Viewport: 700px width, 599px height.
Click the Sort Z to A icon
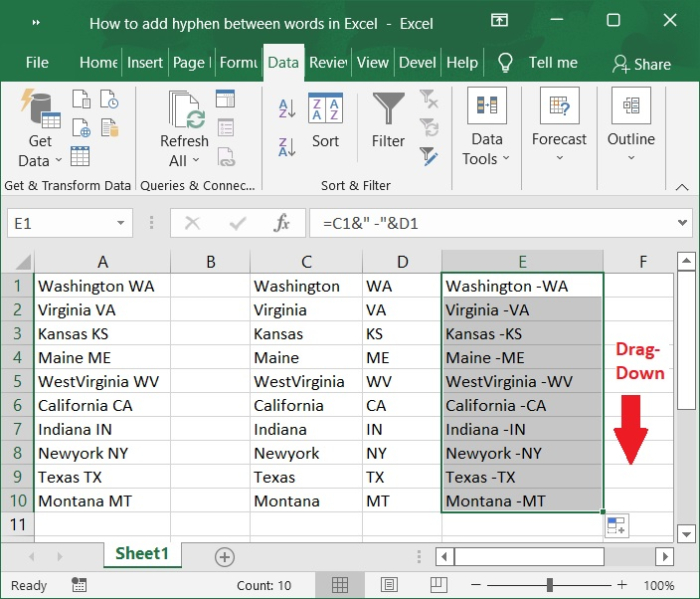287,146
